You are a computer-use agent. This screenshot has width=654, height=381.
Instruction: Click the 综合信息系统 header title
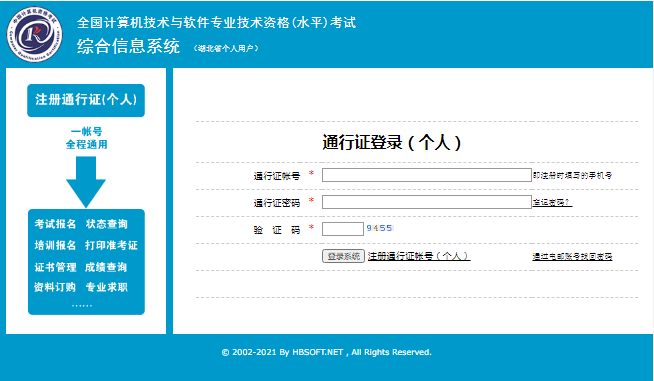pyautogui.click(x=128, y=46)
